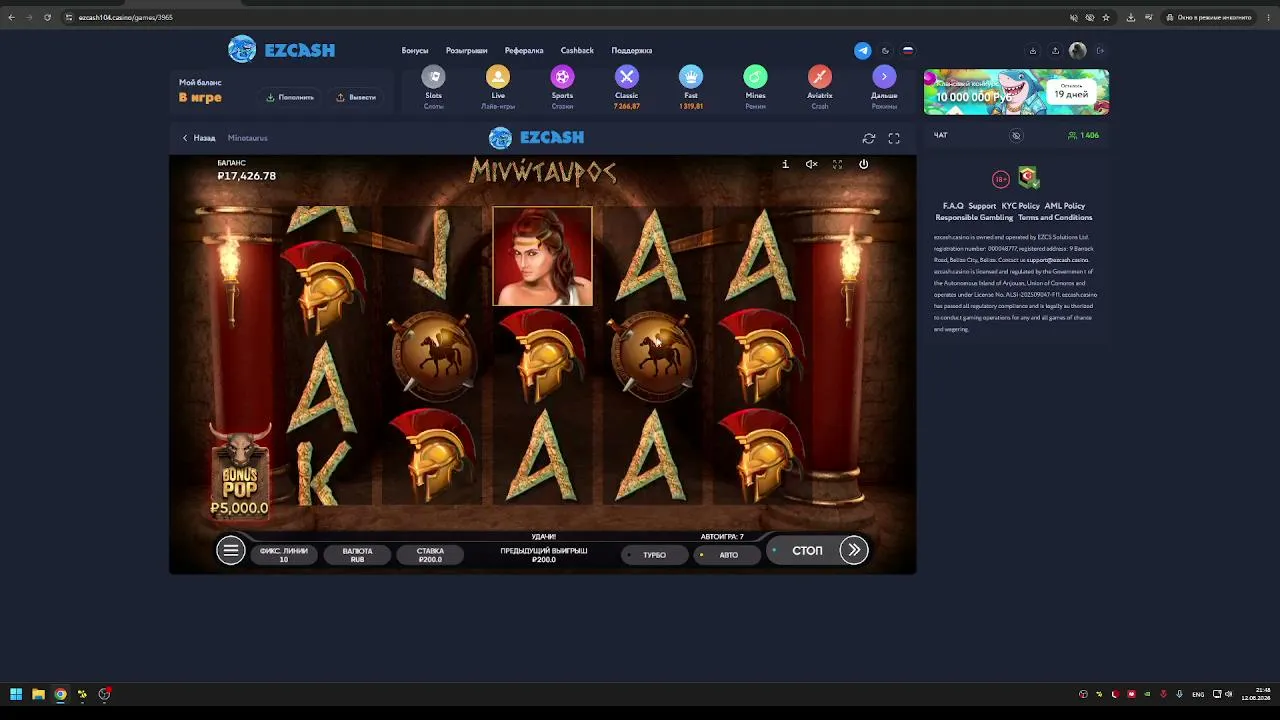The width and height of the screenshot is (1280, 720).
Task: Toggle the dark mode moon switch
Action: click(x=885, y=50)
